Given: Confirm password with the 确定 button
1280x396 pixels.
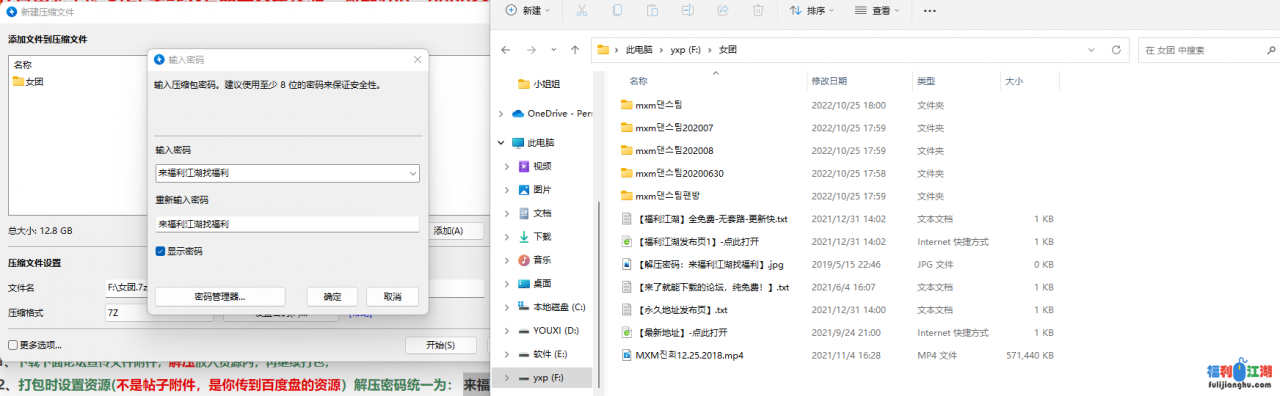Looking at the screenshot, I should tap(332, 296).
